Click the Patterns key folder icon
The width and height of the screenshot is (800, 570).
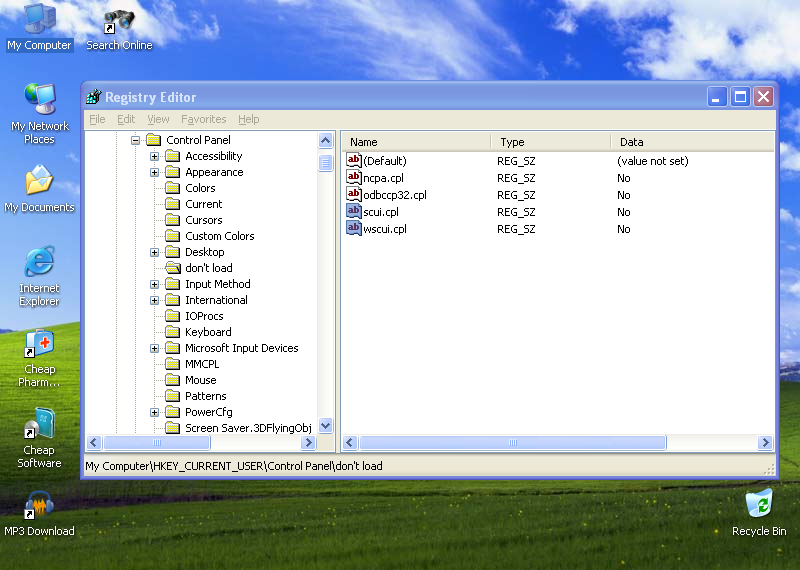(x=173, y=395)
